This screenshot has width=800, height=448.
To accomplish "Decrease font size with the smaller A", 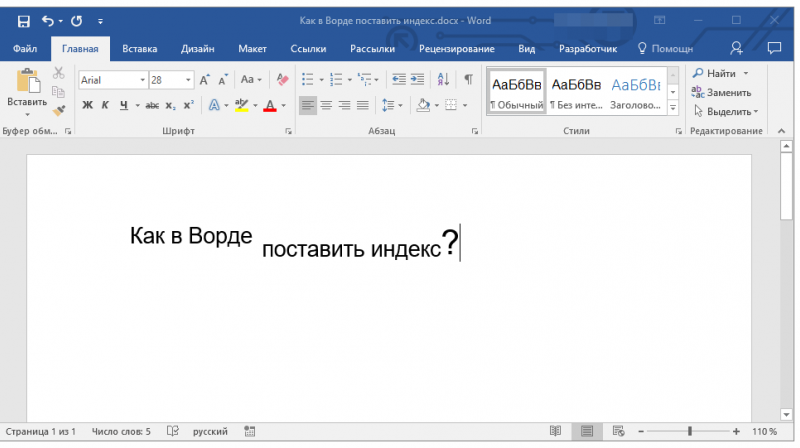I will pyautogui.click(x=223, y=80).
